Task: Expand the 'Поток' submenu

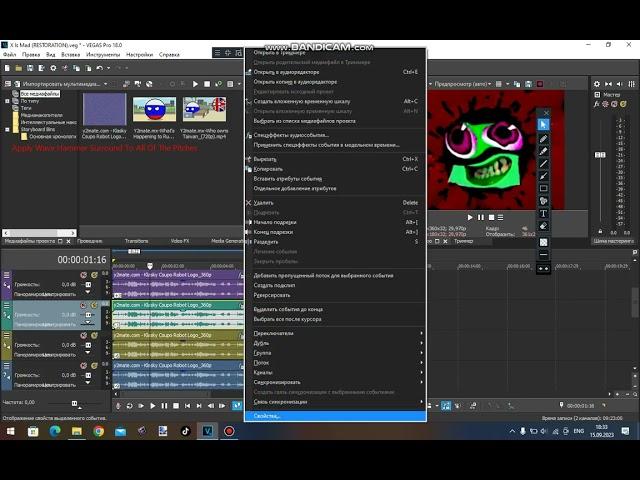Action: (337, 363)
